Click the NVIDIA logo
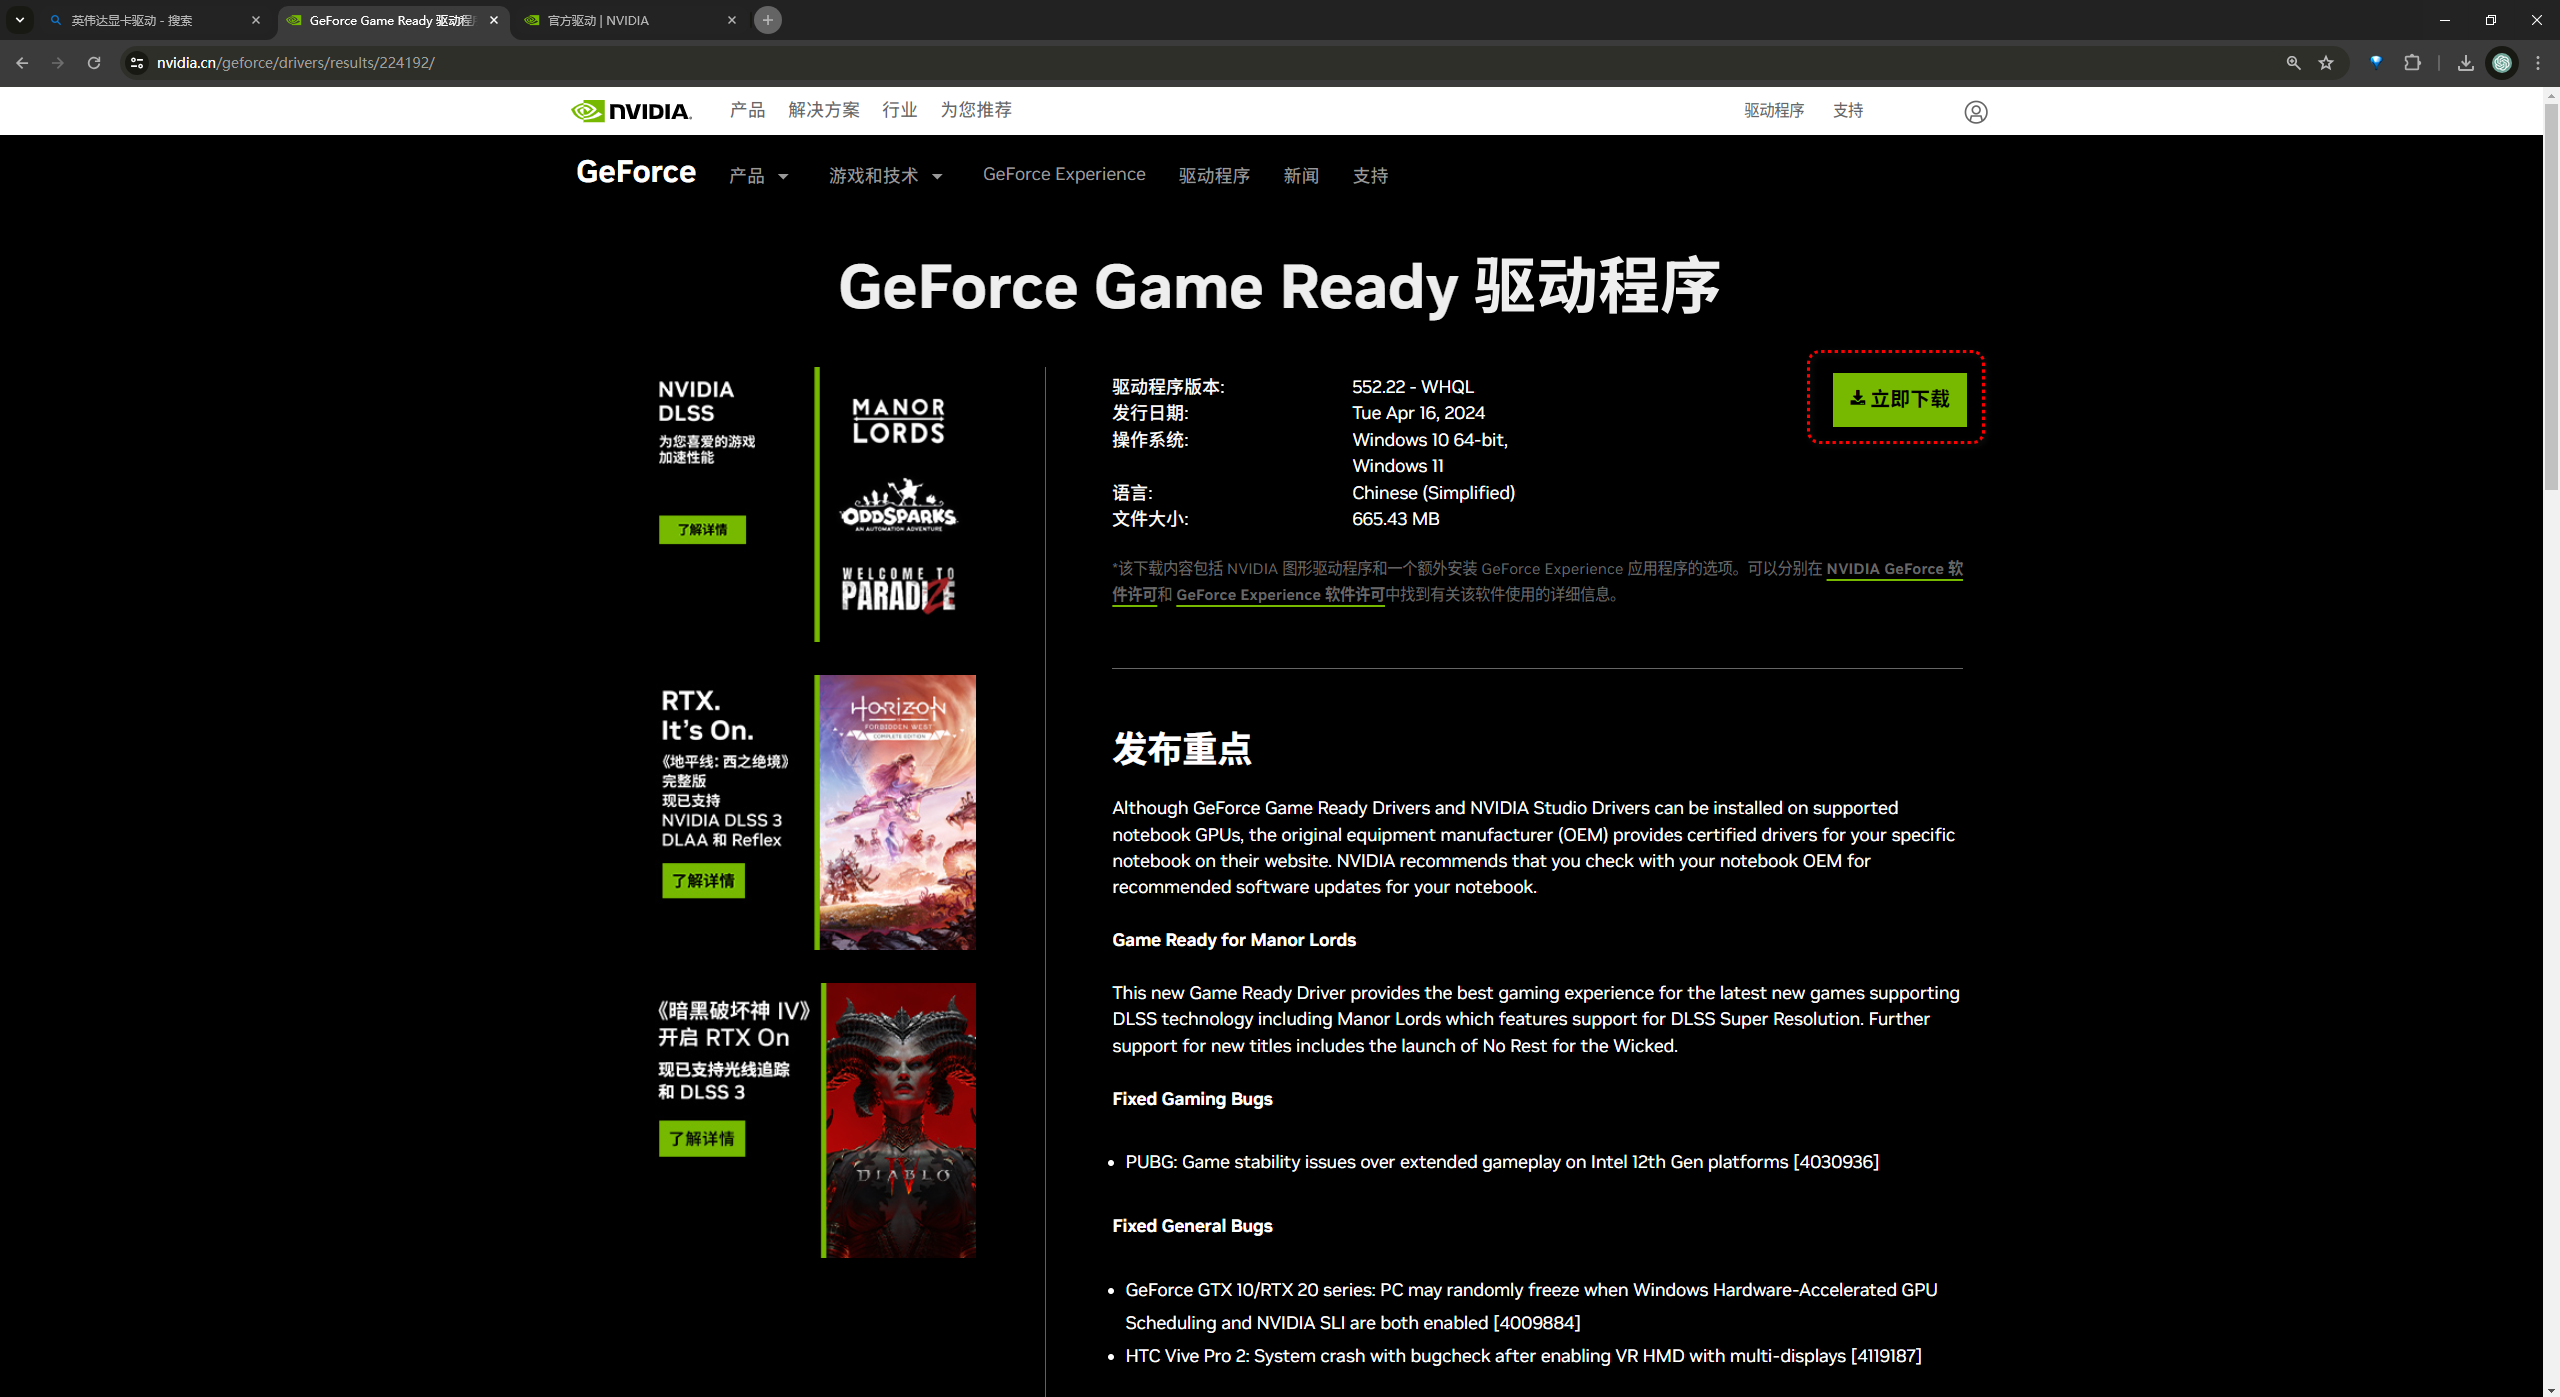This screenshot has height=1397, width=2560. tap(631, 111)
